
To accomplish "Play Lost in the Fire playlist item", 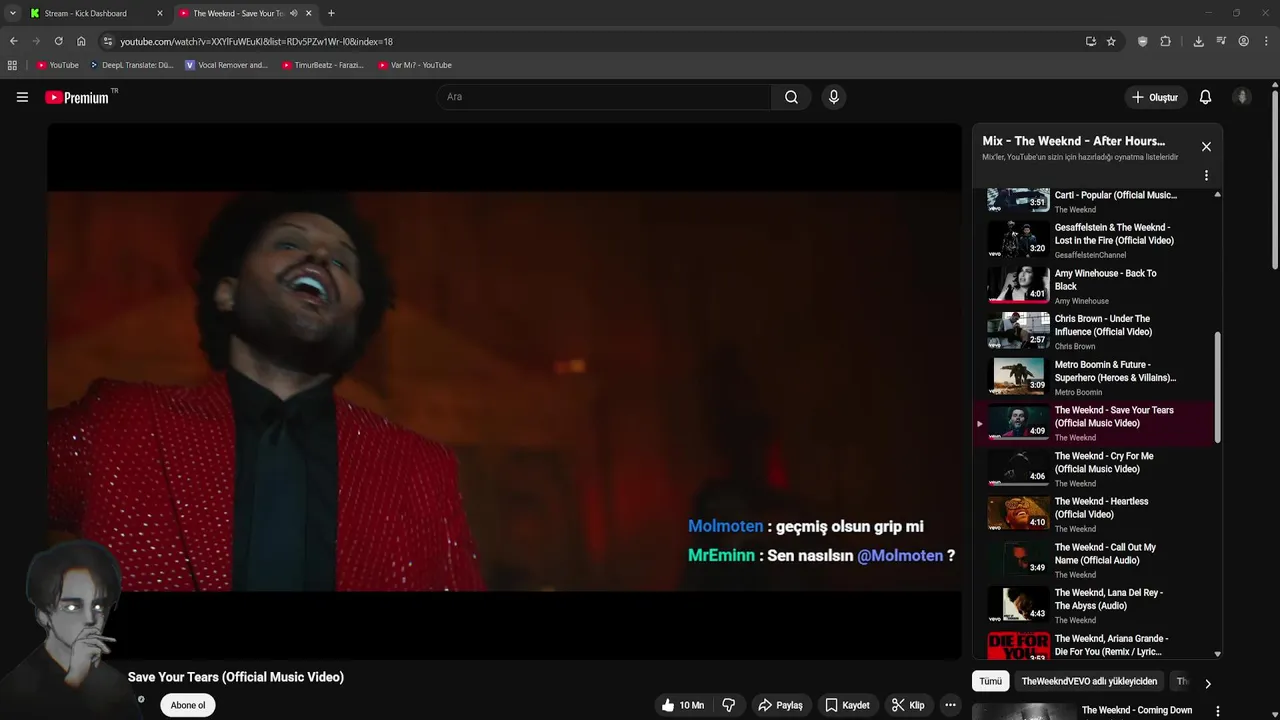I will point(1096,240).
